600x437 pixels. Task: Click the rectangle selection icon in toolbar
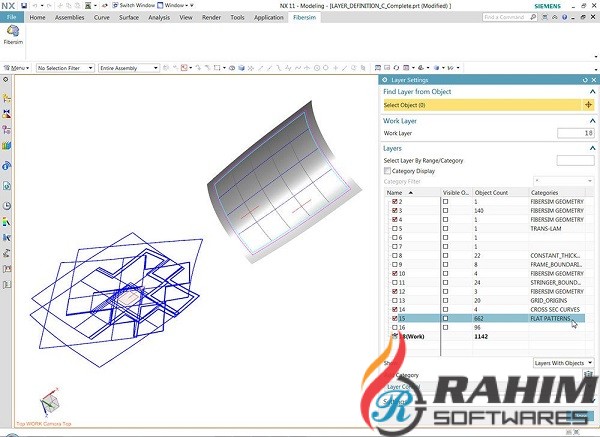(x=217, y=68)
